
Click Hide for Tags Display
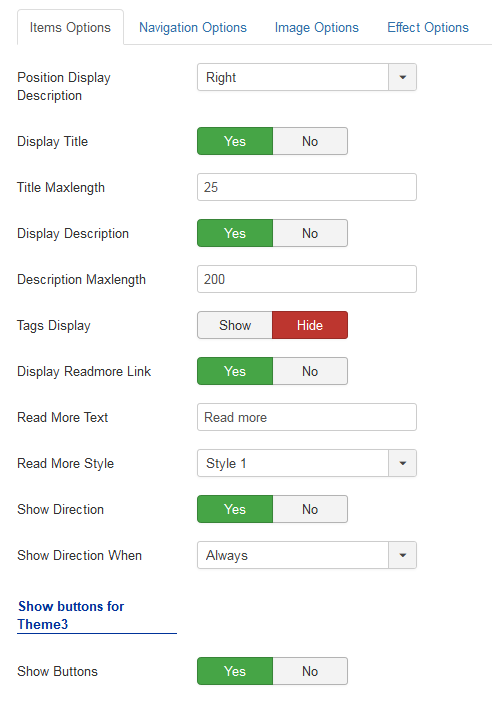coord(310,325)
